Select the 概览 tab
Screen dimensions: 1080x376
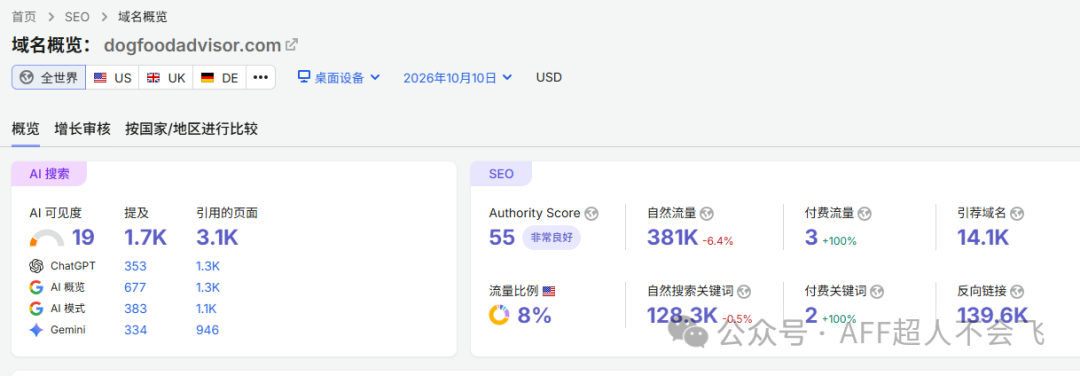25,129
